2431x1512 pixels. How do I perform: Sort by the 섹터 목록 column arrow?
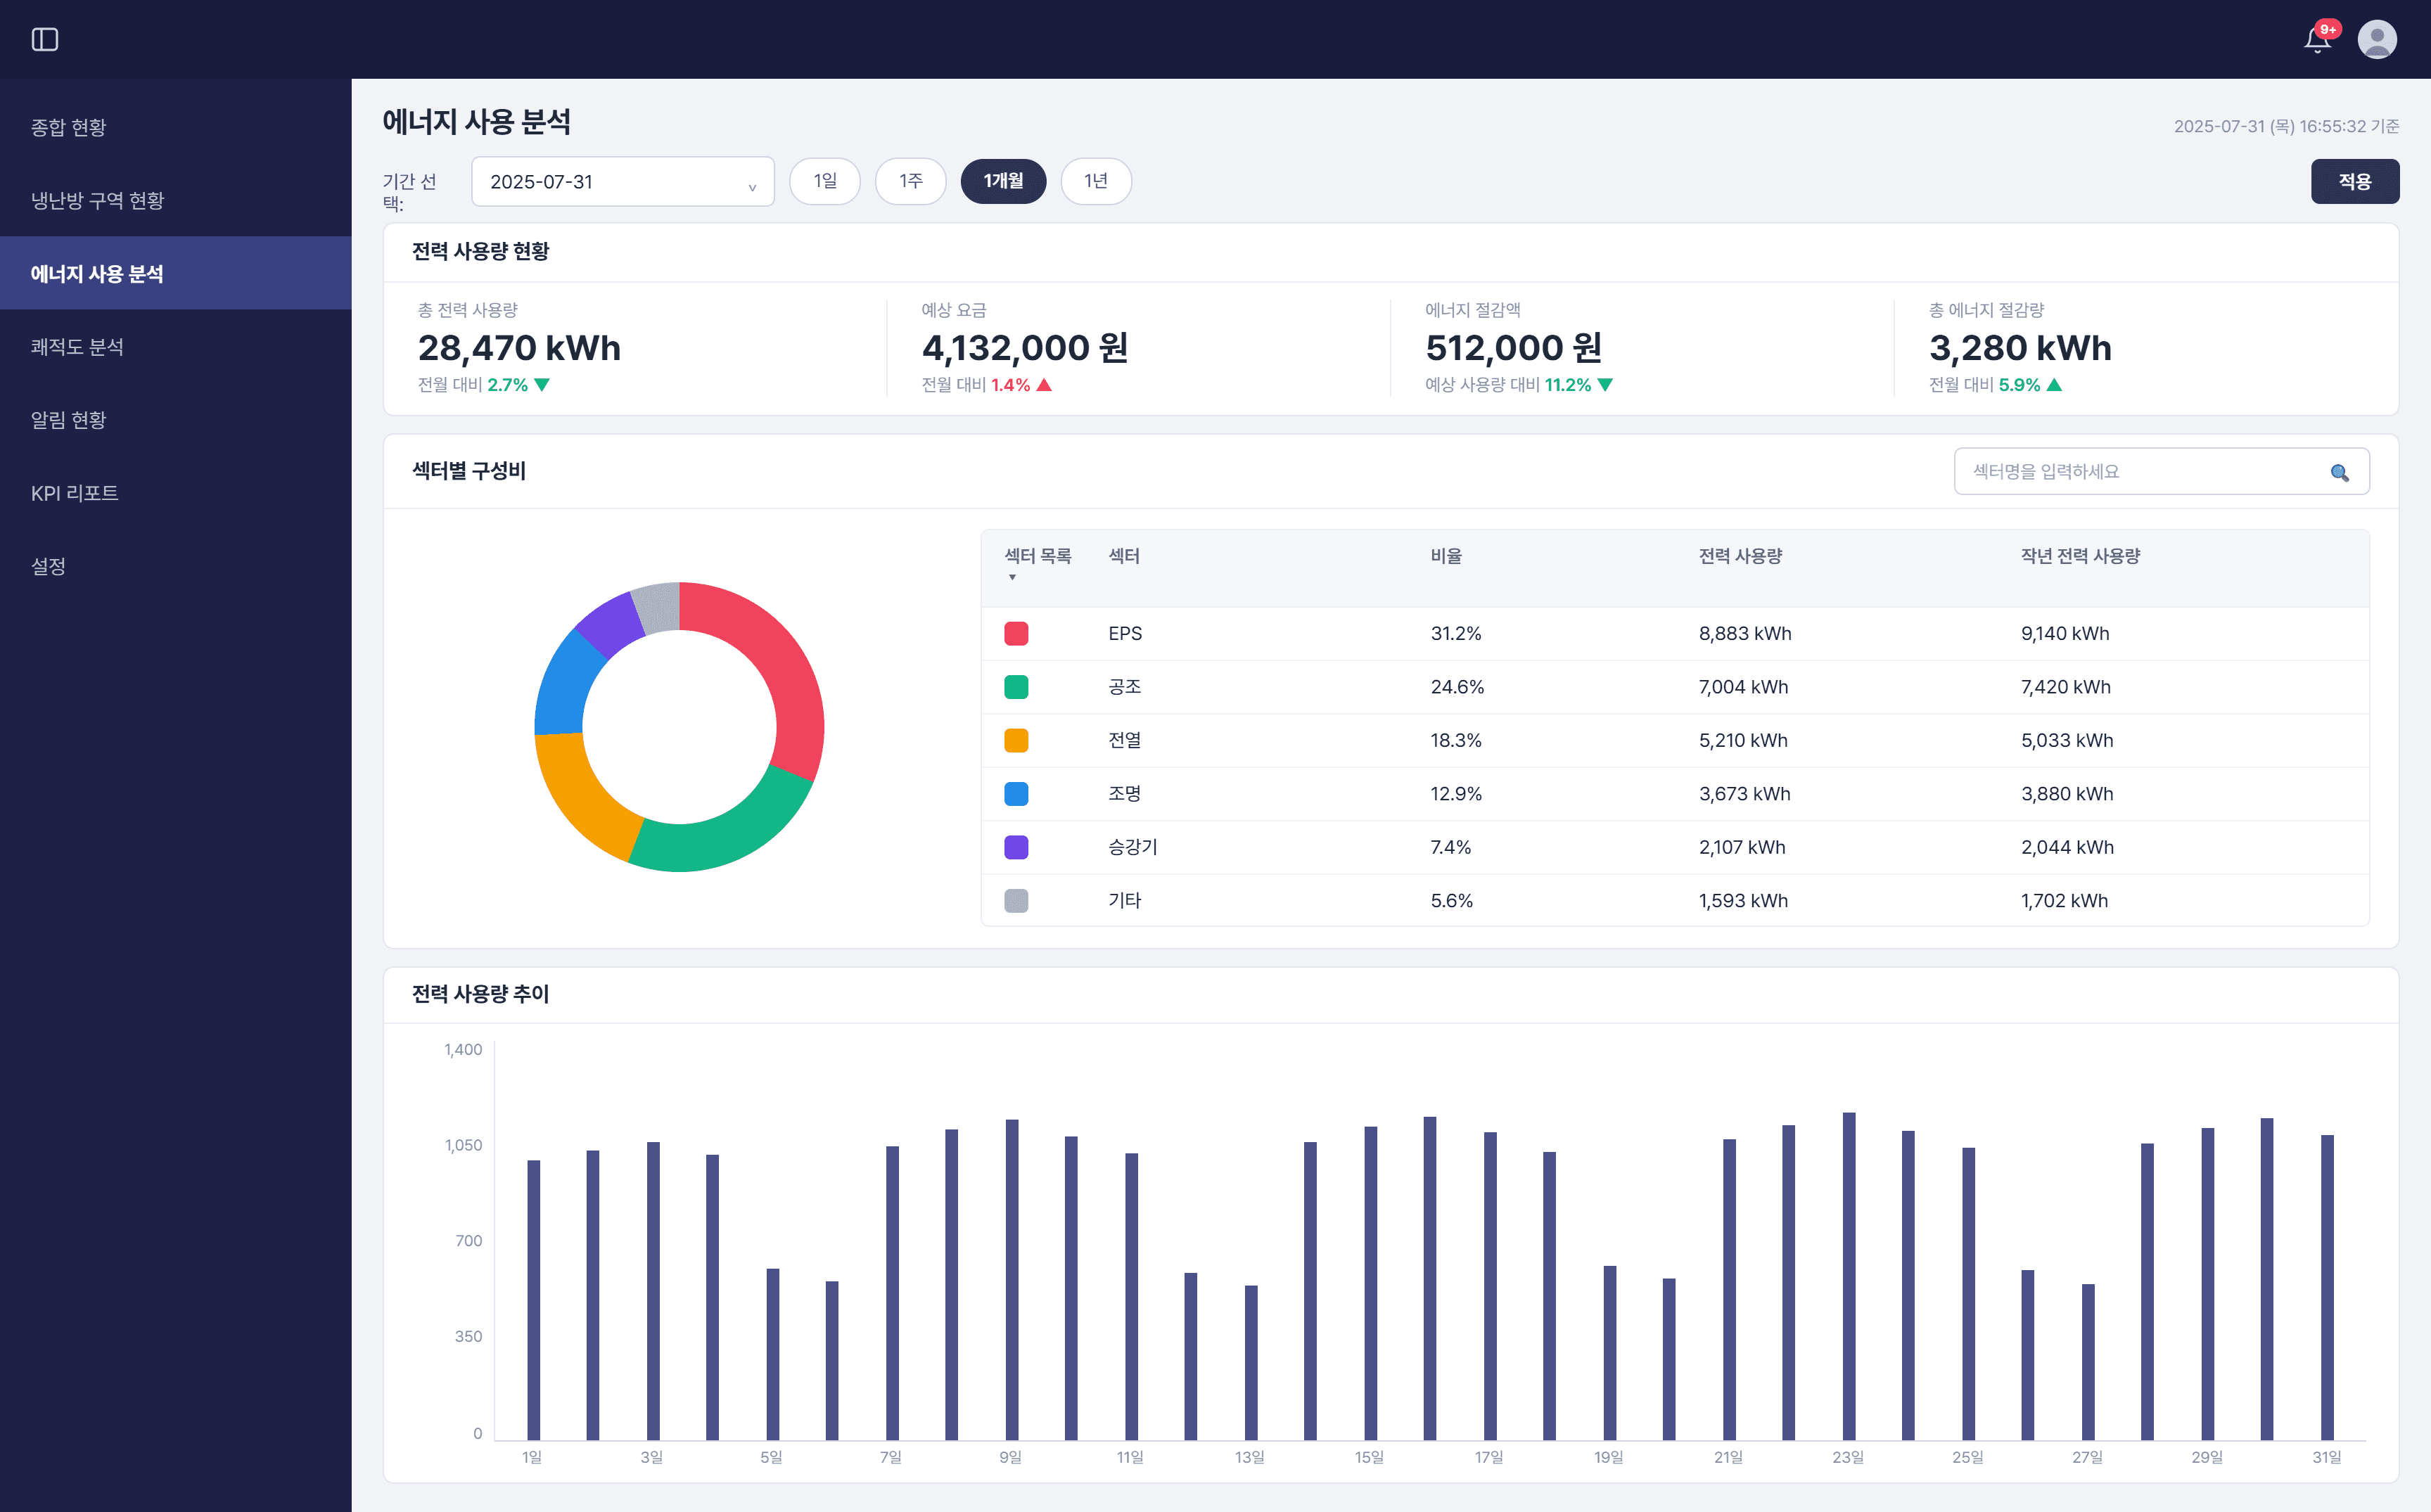[1012, 577]
